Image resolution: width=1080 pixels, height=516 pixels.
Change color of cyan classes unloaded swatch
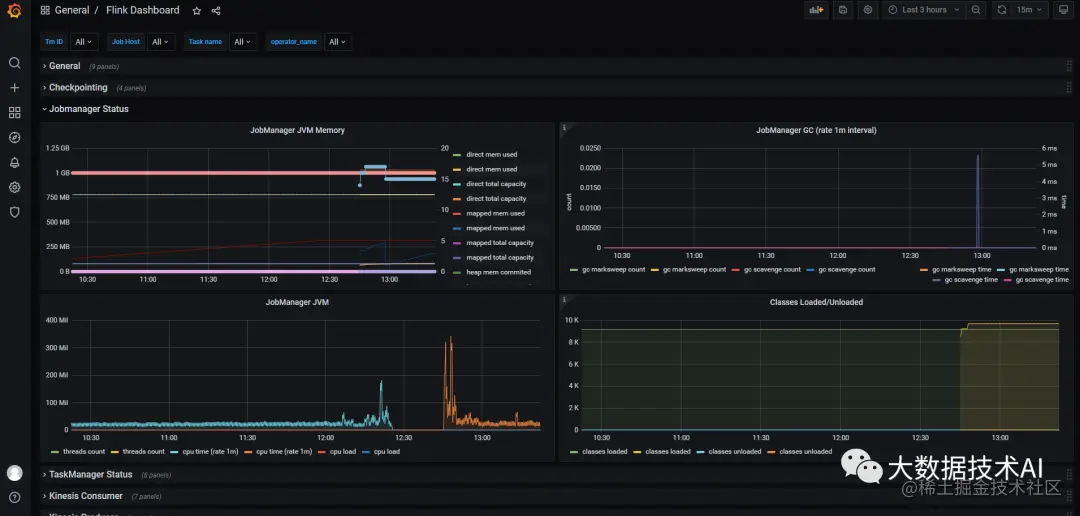(702, 452)
